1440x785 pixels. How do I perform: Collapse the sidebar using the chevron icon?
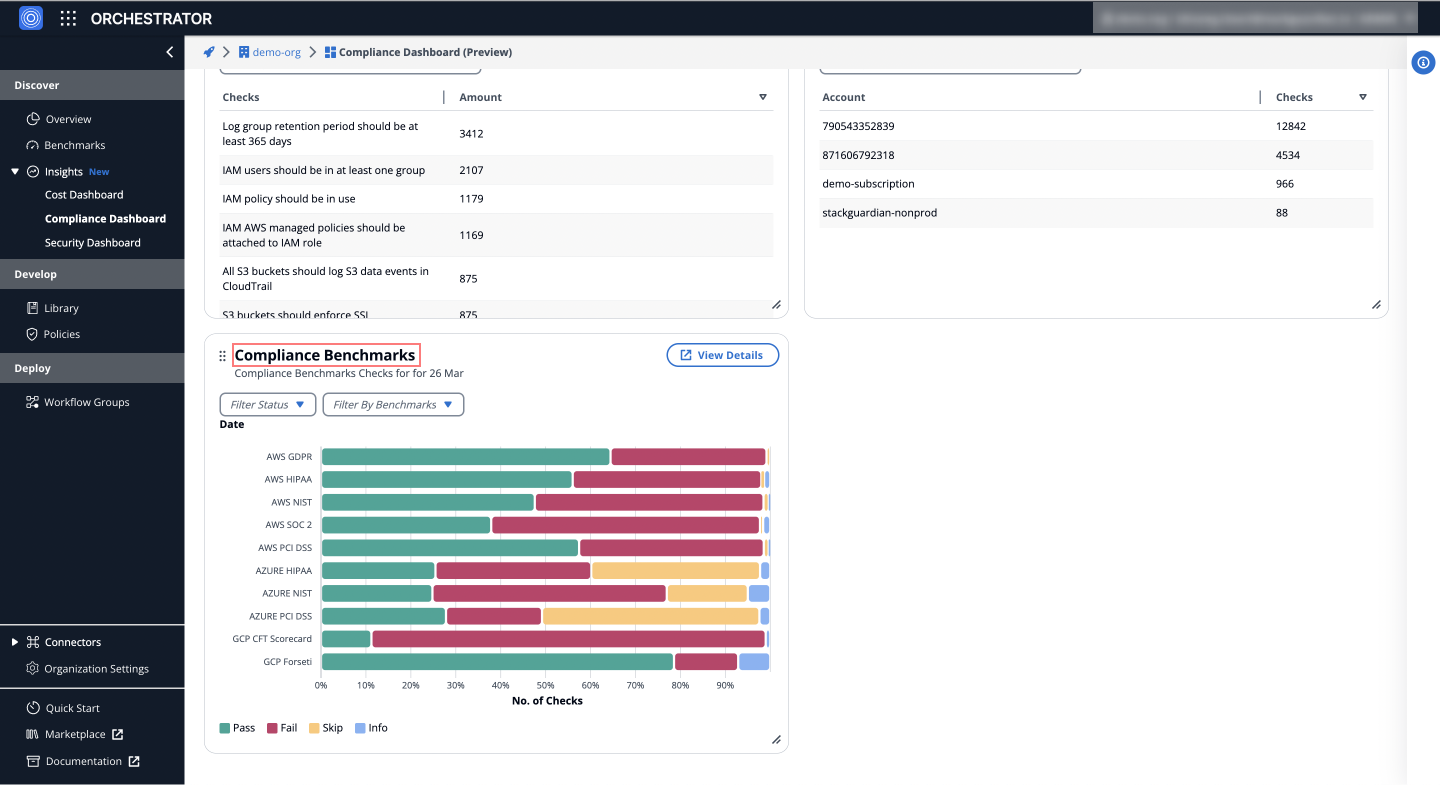pos(169,52)
